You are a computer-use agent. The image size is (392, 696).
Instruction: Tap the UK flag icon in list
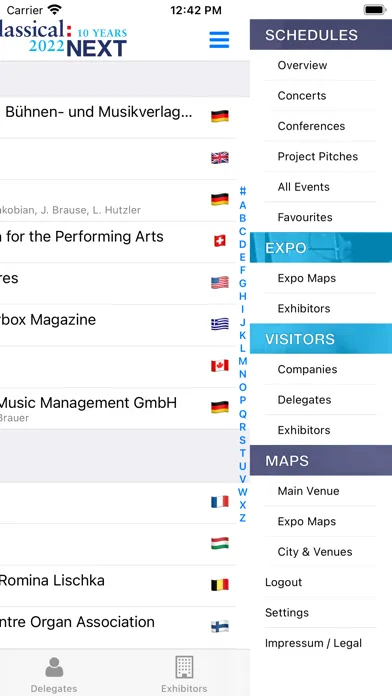point(220,158)
